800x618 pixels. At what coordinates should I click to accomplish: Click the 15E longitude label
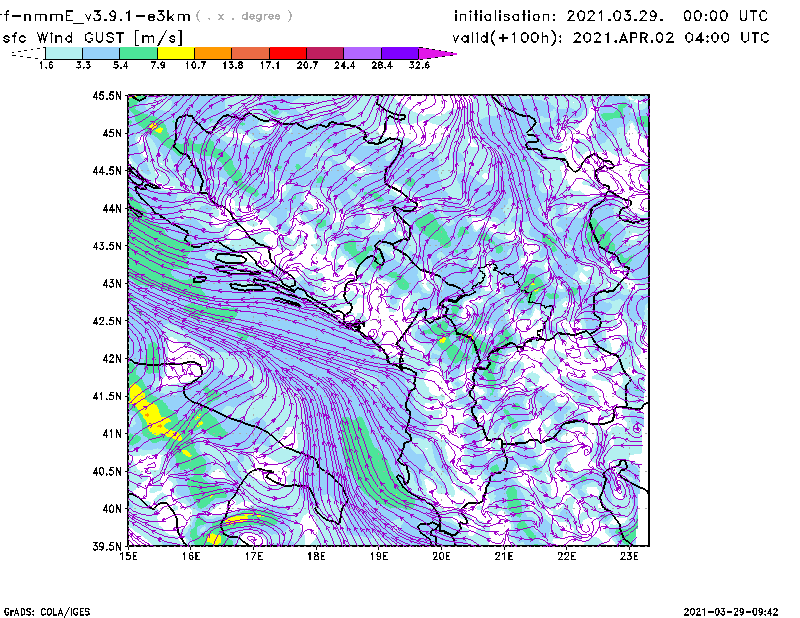click(128, 556)
